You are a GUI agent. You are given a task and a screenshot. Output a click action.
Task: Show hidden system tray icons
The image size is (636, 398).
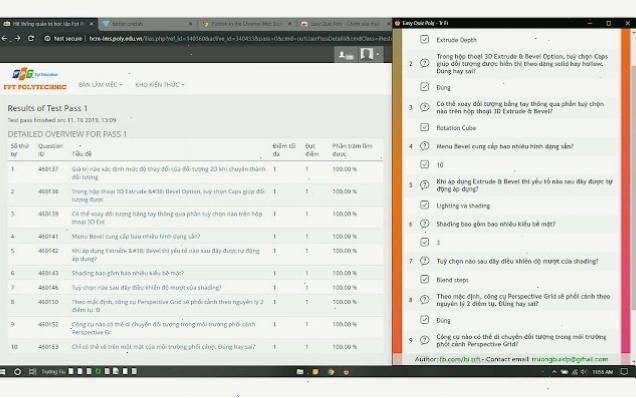tap(554, 372)
